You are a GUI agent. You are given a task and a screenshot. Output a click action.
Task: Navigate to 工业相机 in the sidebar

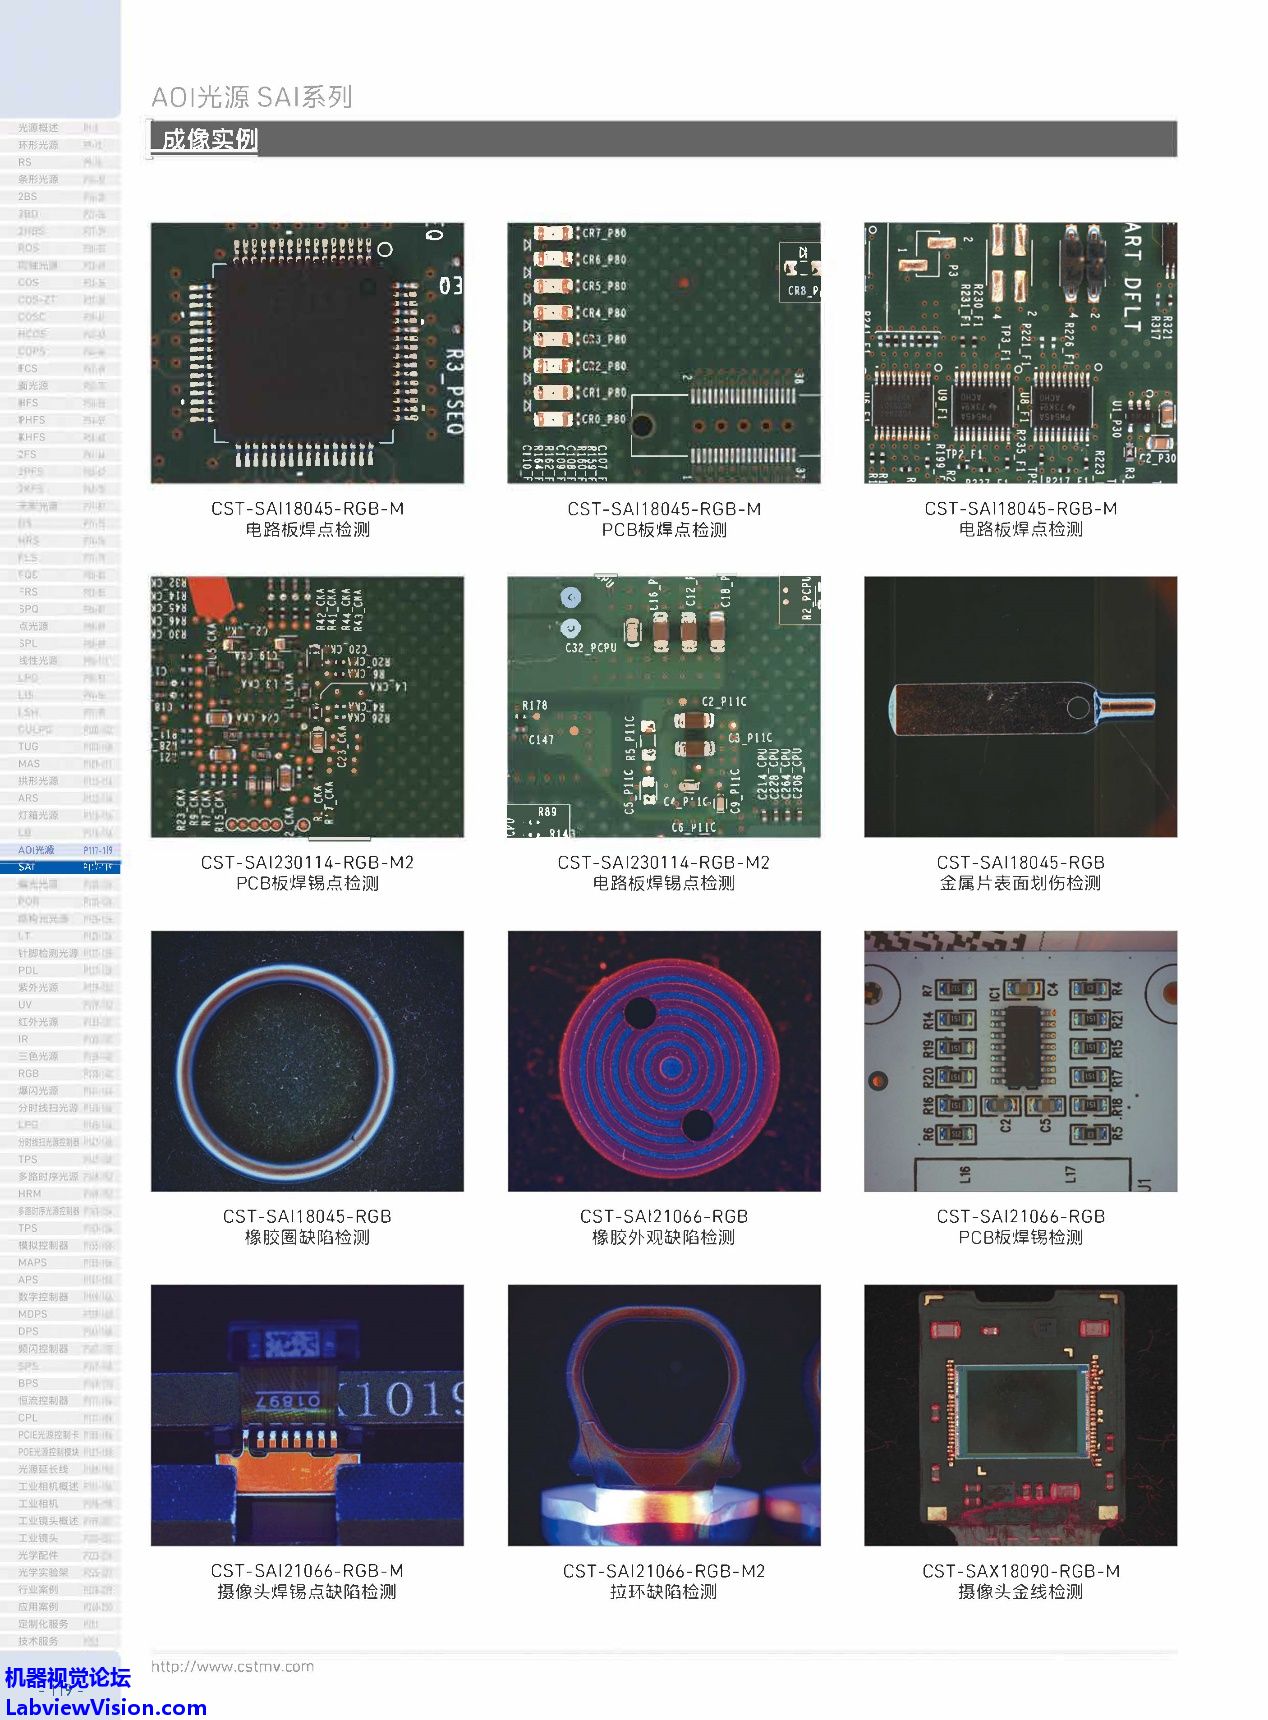tap(38, 1503)
